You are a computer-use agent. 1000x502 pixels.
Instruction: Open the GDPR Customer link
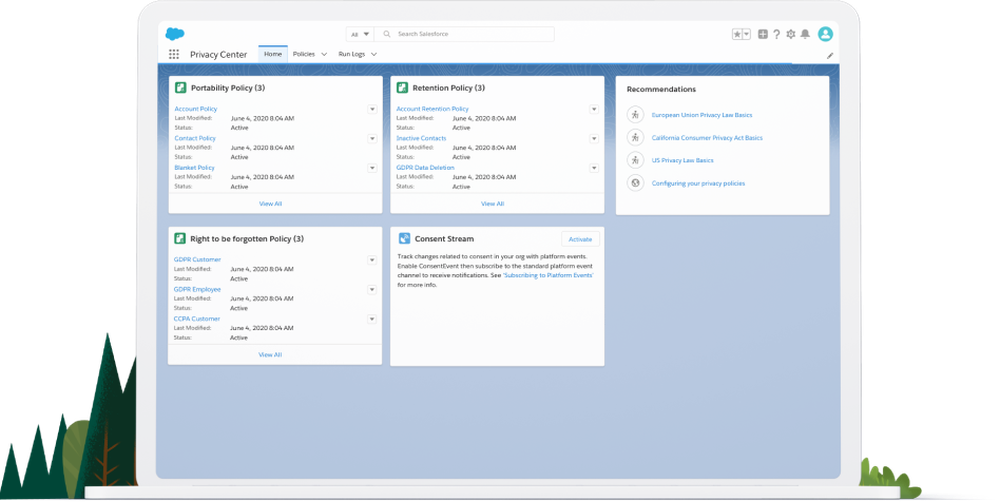[x=198, y=260]
